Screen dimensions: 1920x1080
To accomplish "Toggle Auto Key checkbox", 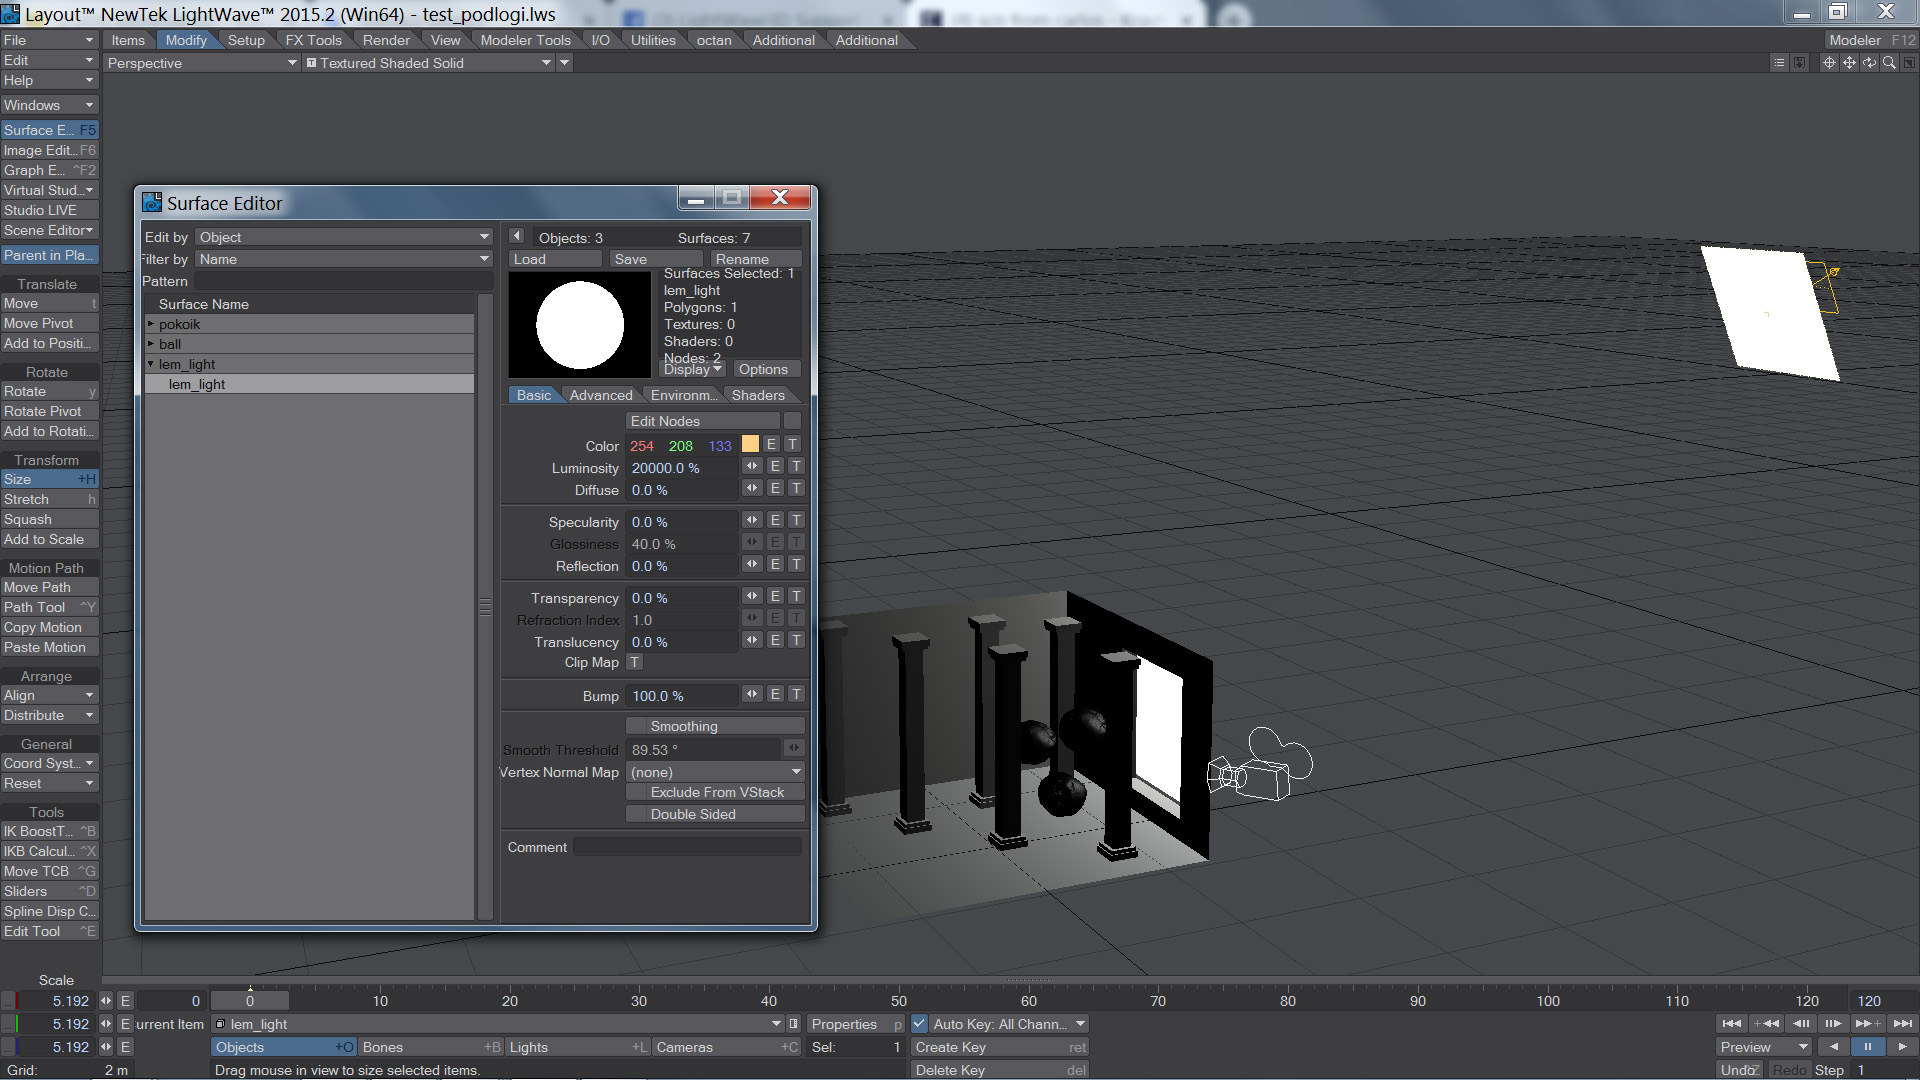I will coord(919,1024).
